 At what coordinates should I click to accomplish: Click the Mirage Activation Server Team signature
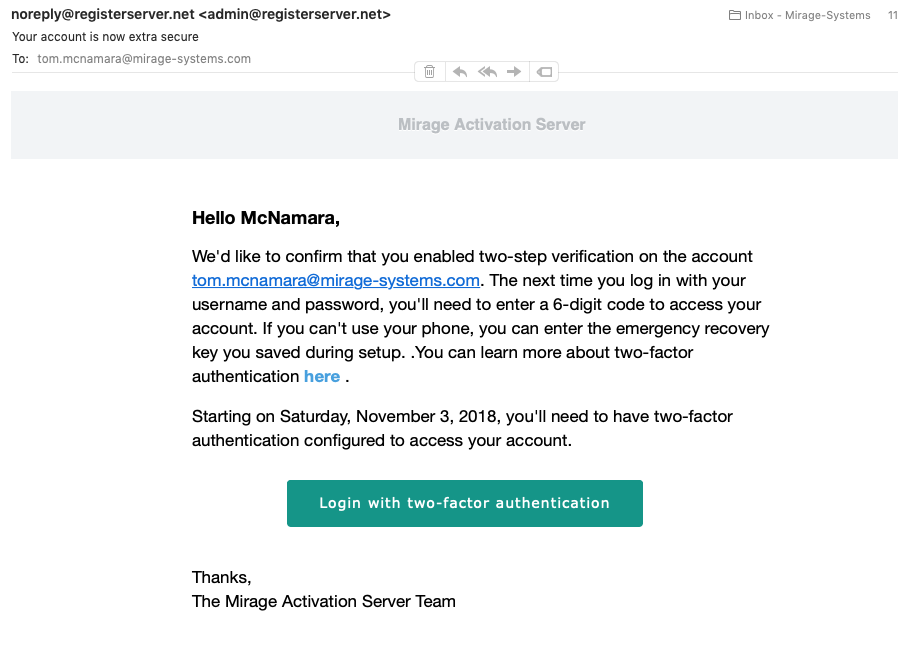(x=323, y=601)
